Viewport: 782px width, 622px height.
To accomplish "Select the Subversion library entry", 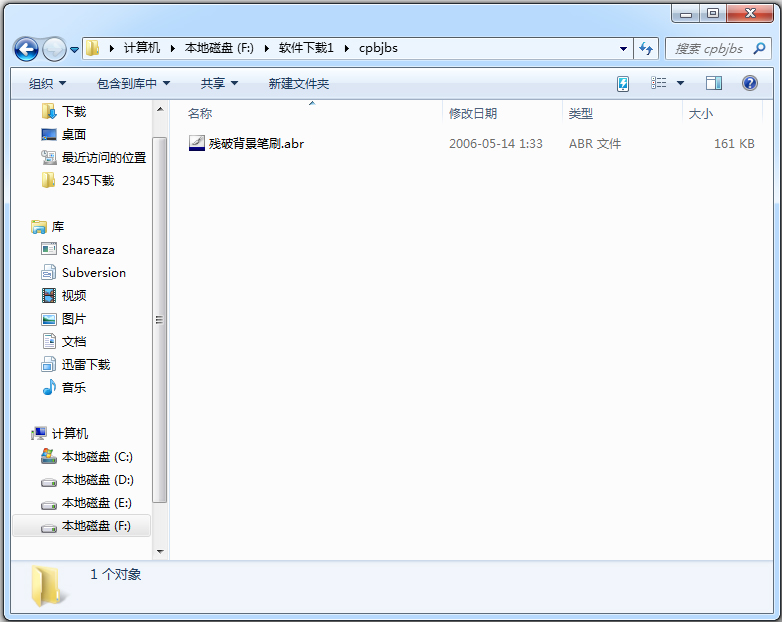I will [x=93, y=273].
